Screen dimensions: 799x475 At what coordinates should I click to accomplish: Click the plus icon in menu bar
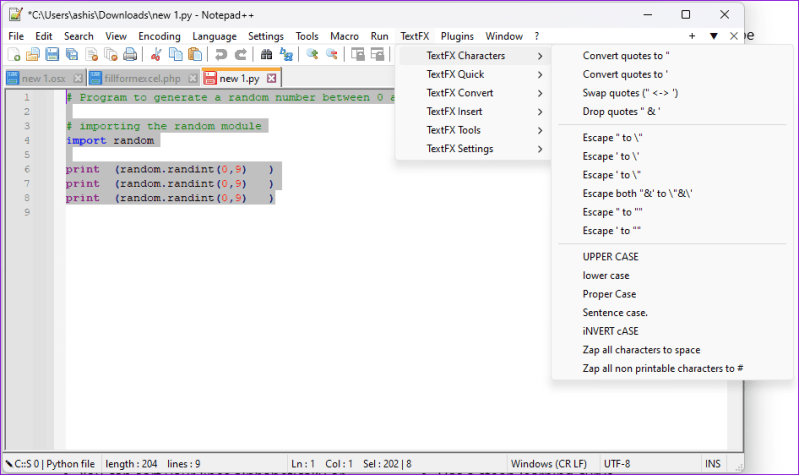[x=691, y=36]
